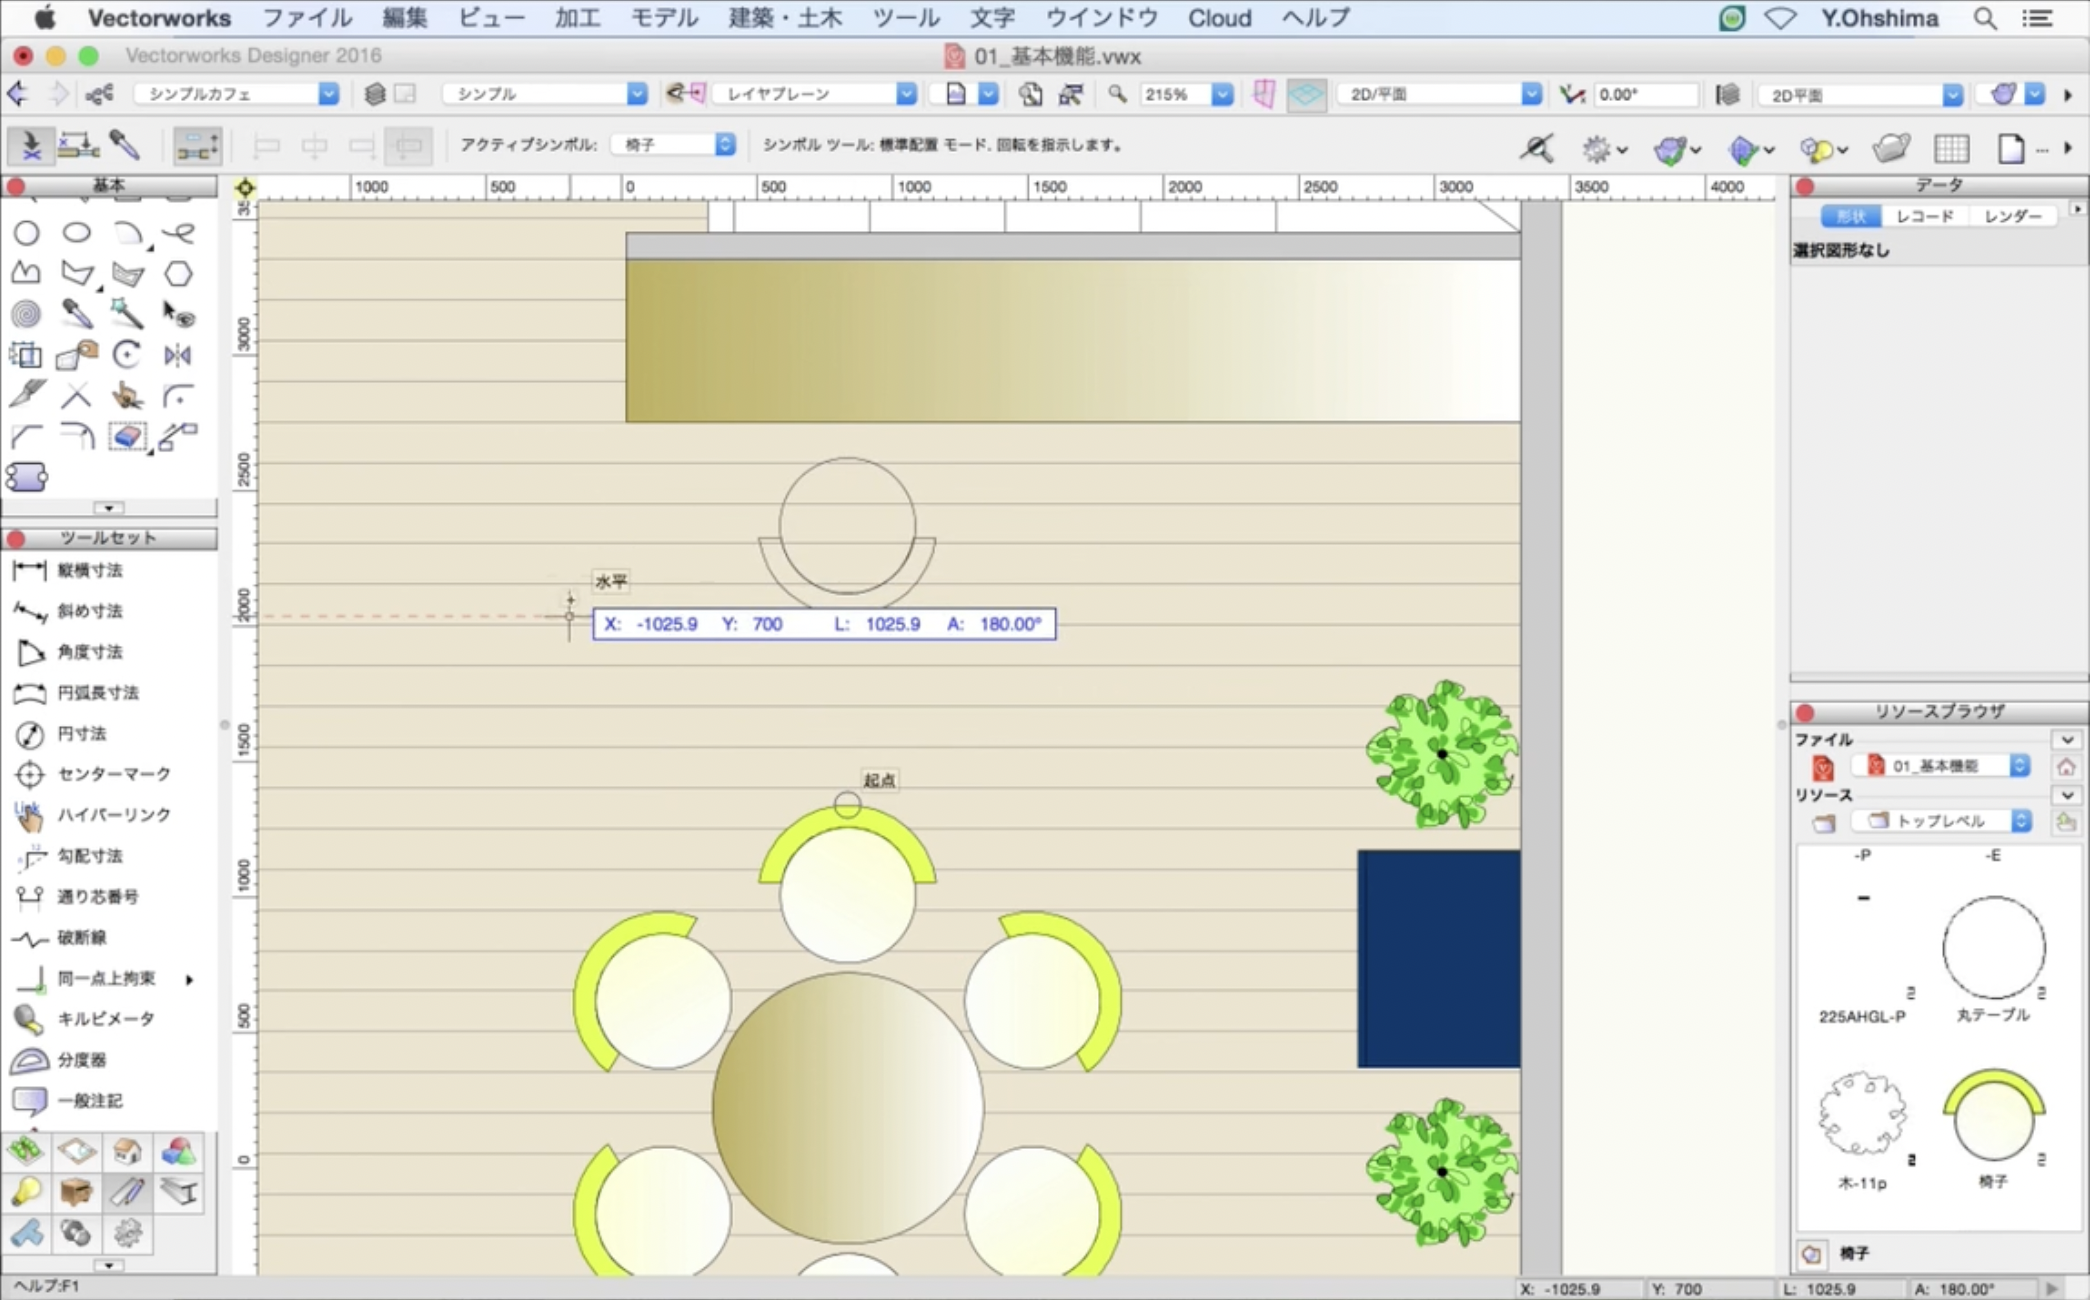The image size is (2090, 1300).
Task: Open the 01_基本機能 file dropdown in browser
Action: [1940, 766]
